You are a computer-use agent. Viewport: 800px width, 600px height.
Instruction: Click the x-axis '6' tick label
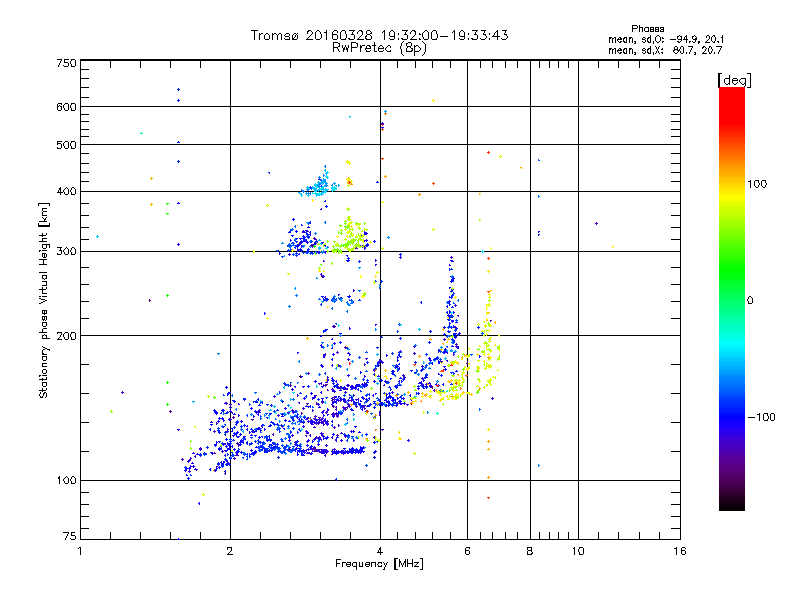pos(467,551)
